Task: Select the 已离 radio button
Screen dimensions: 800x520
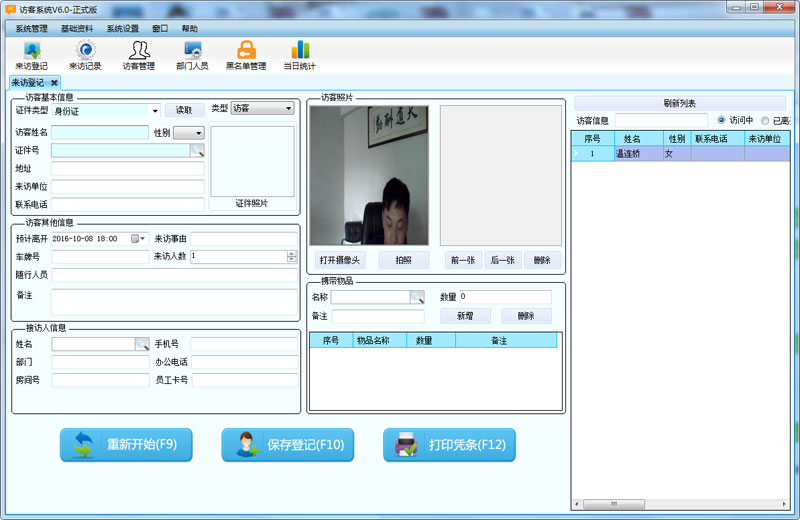Action: coord(765,120)
